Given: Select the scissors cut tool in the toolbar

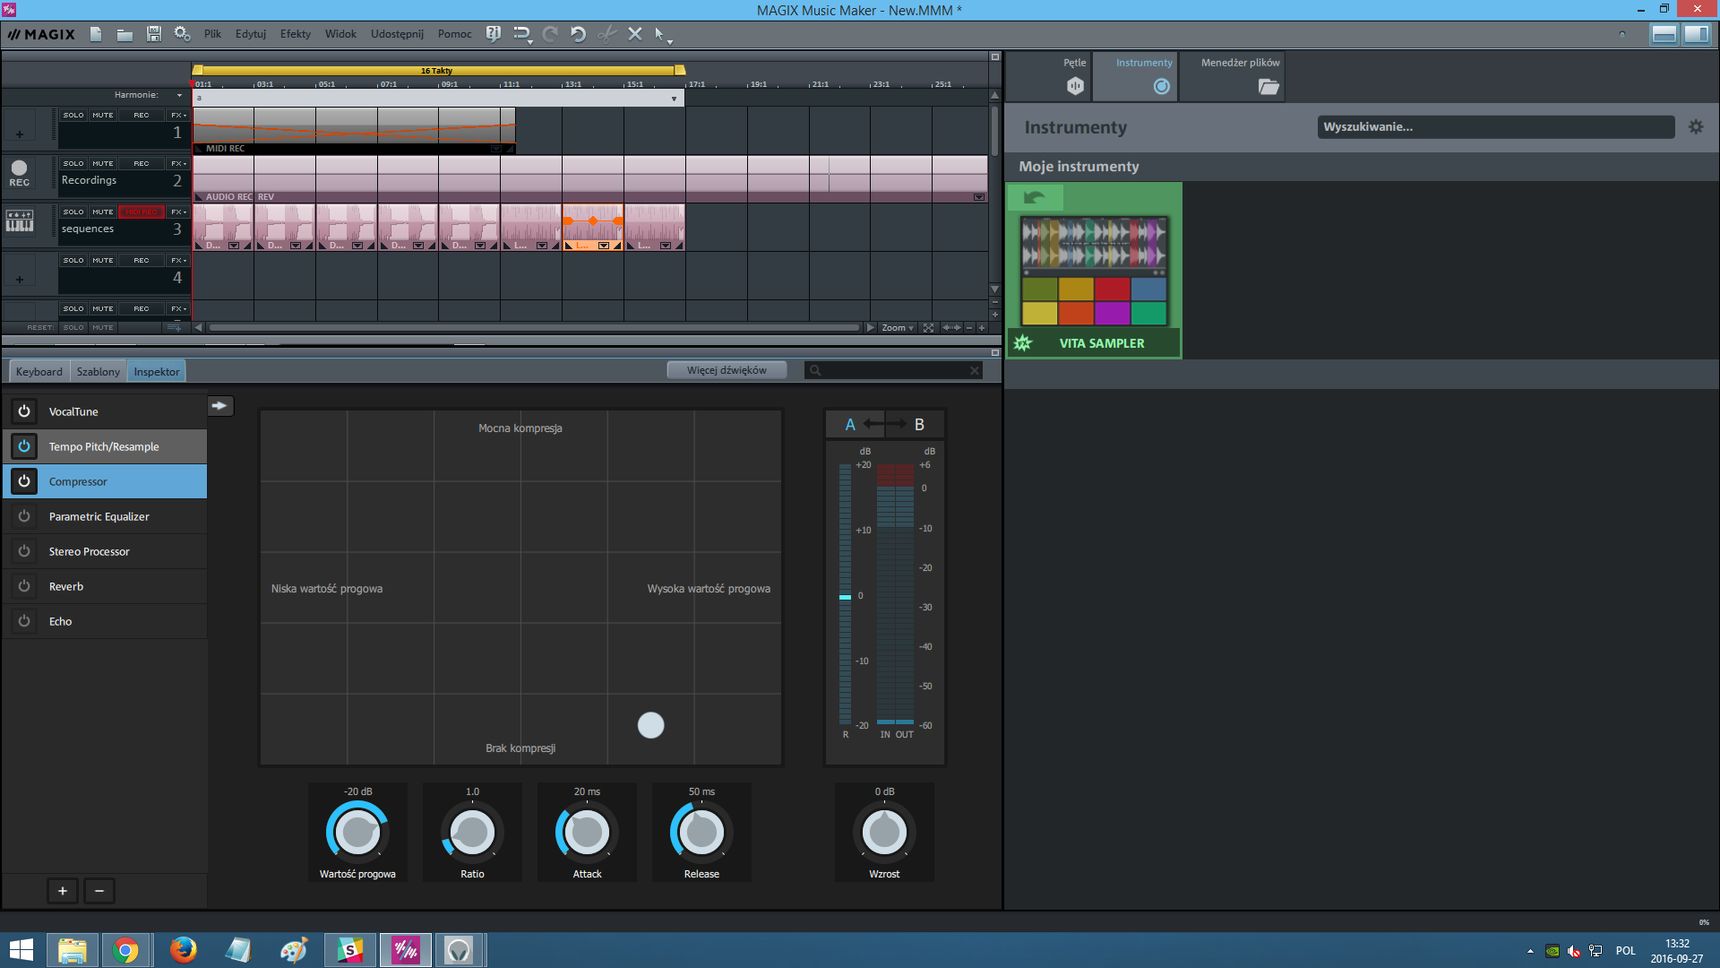Looking at the screenshot, I should (607, 34).
